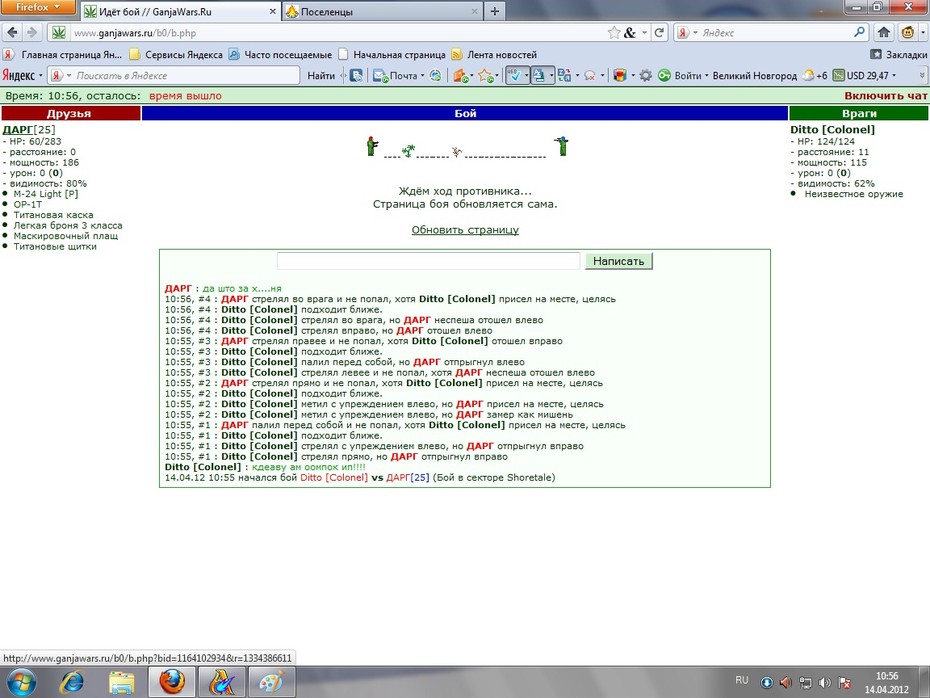Click the Yandex toolbar bookmarks star icon

click(x=486, y=75)
